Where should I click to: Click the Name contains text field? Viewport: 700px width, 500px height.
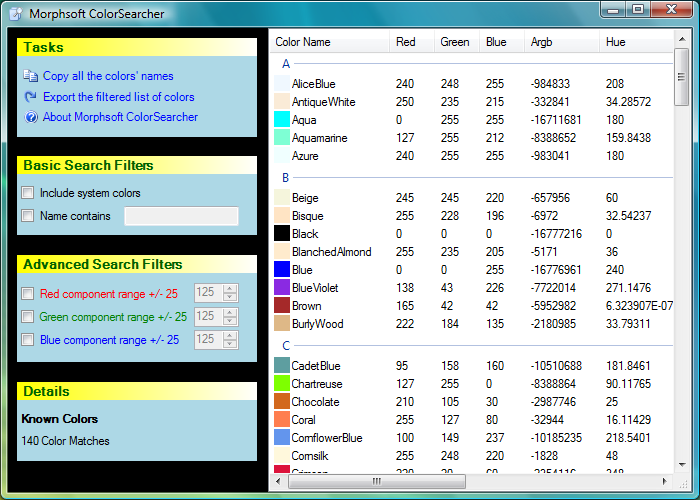181,216
